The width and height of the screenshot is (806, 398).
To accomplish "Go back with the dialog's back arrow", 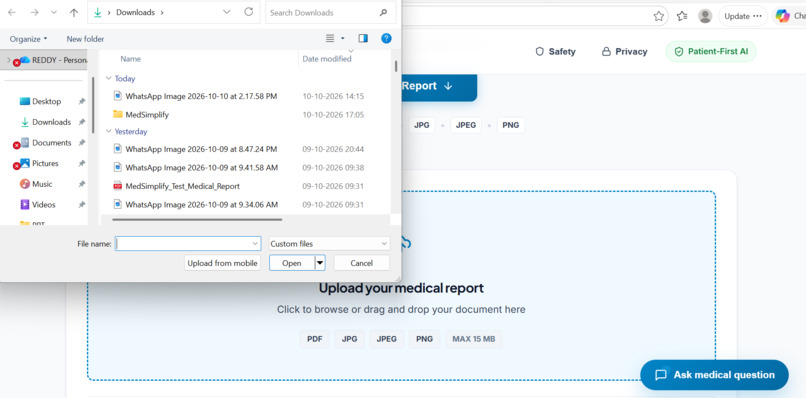I will pos(12,13).
